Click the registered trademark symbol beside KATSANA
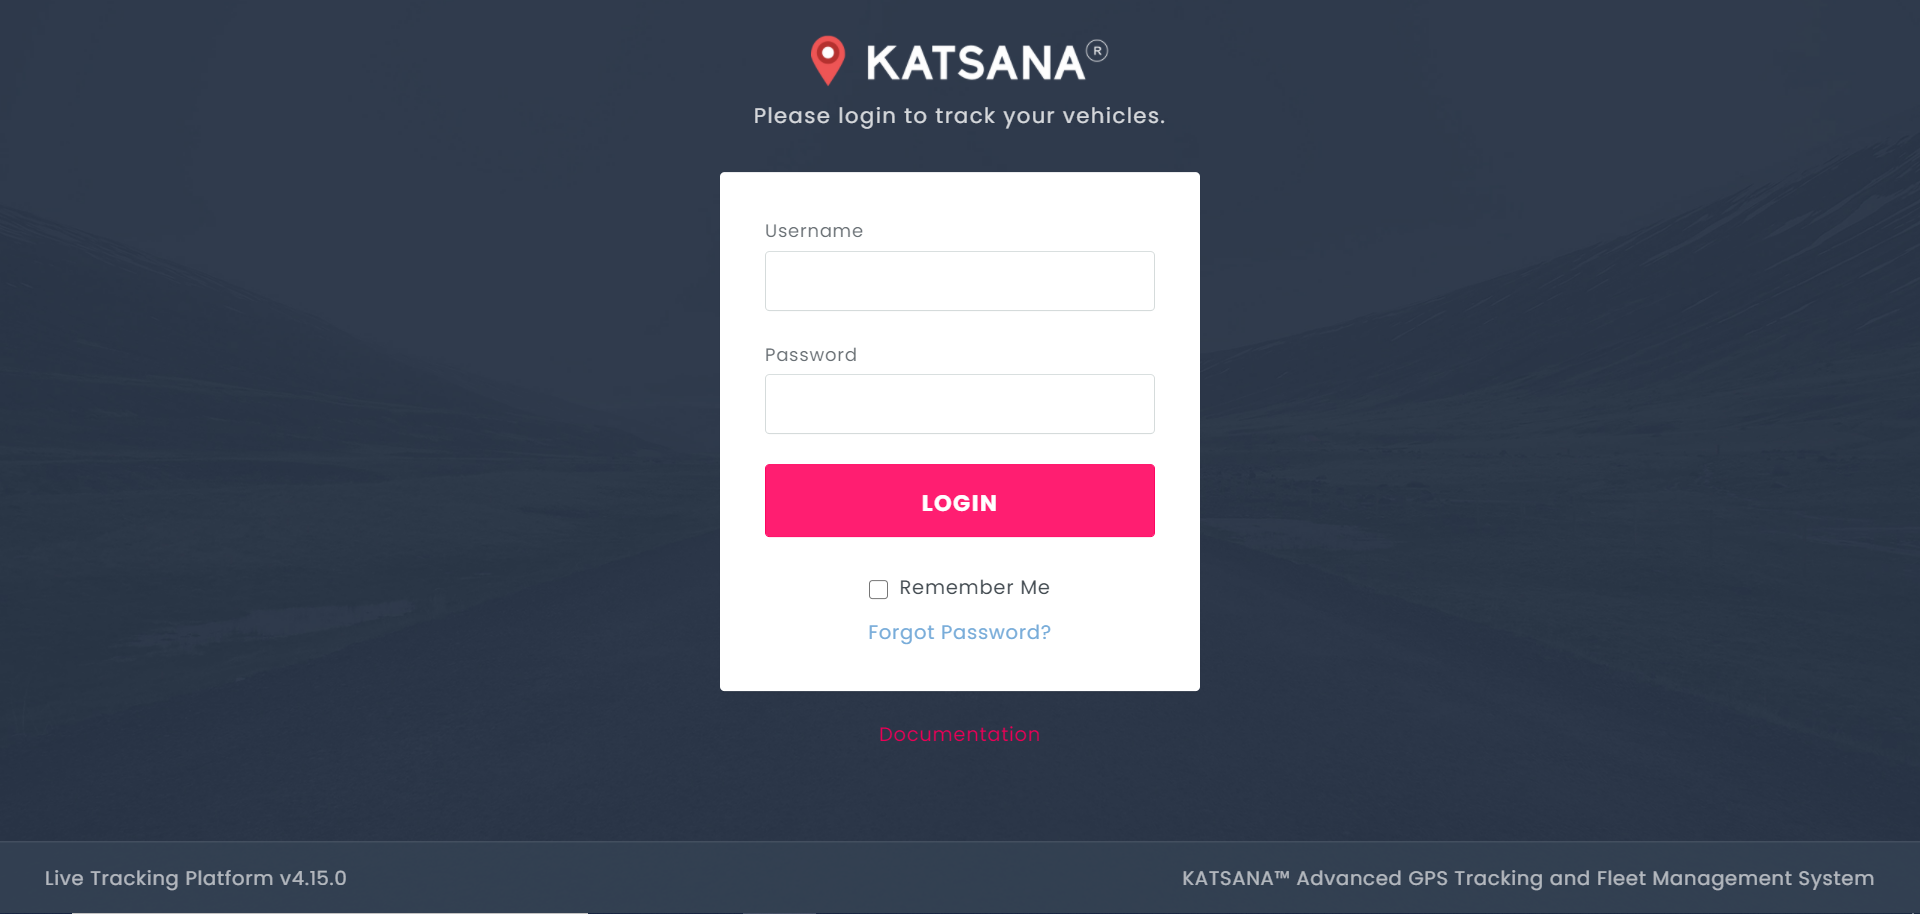Image resolution: width=1920 pixels, height=914 pixels. pos(1097,51)
